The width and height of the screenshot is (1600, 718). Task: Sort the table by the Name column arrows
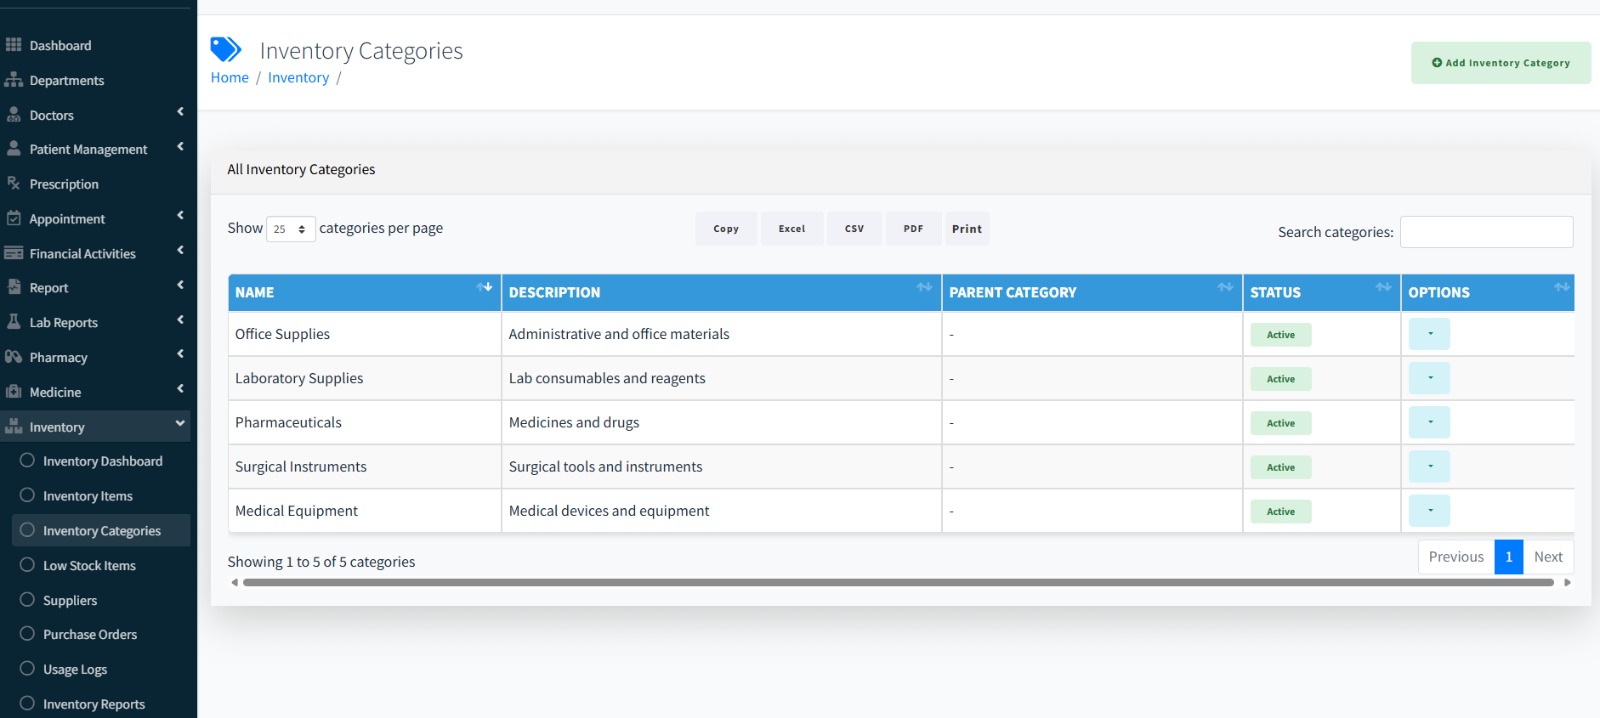point(485,288)
